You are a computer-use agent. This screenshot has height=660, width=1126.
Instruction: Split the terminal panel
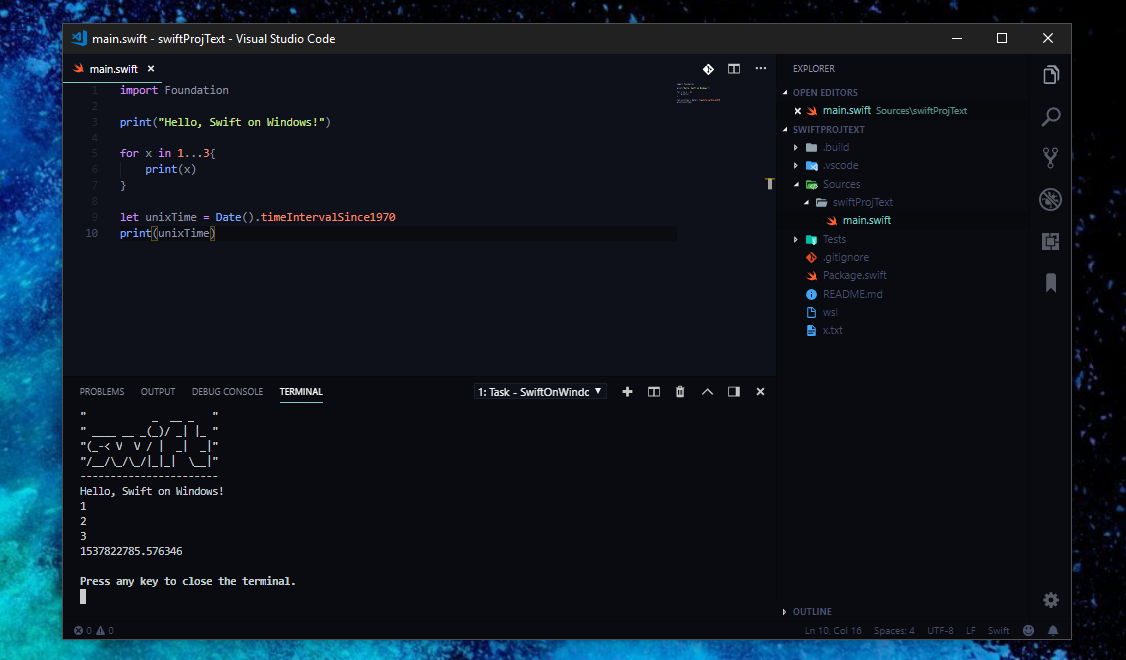click(653, 391)
